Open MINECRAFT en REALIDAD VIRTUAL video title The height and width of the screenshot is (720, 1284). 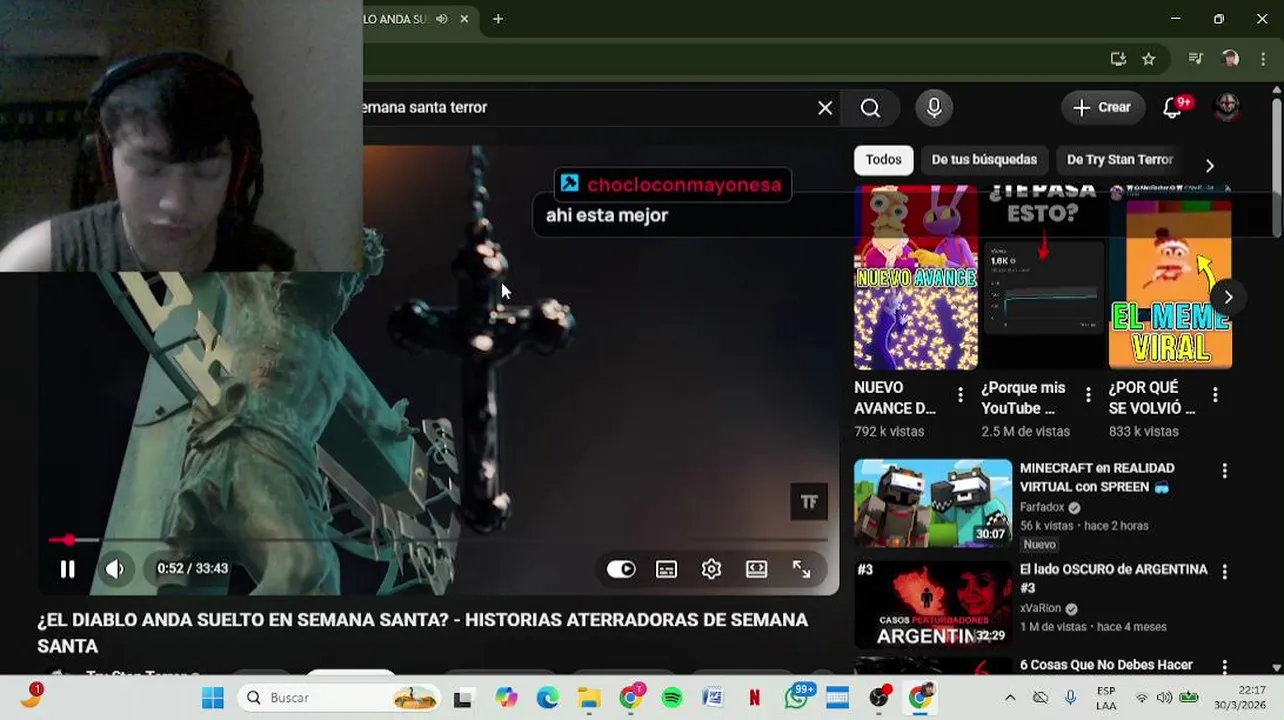tap(1097, 478)
